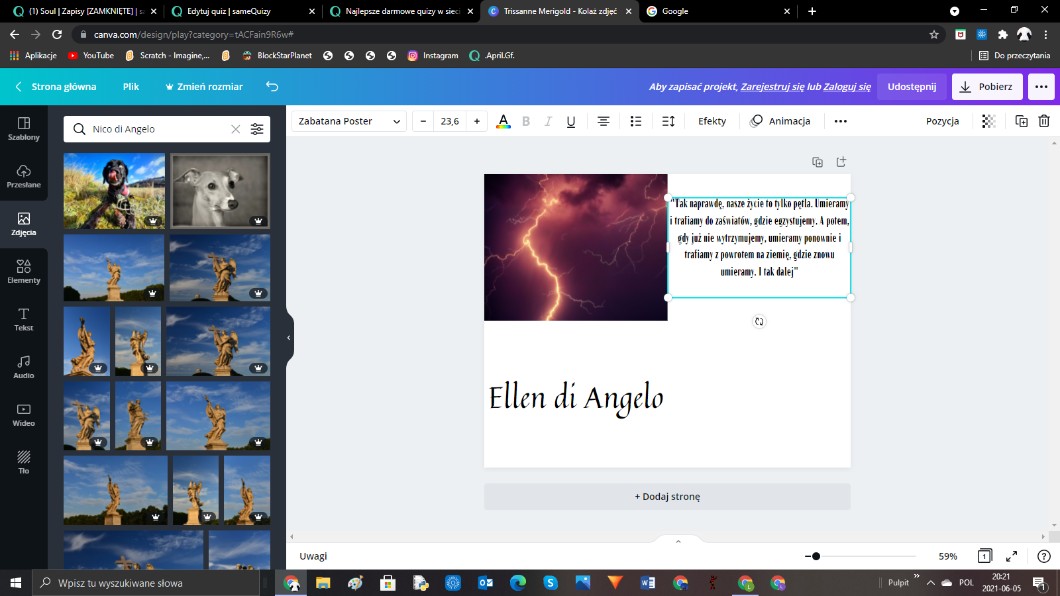Click the Dodaj stronę button
1060x596 pixels.
point(667,496)
